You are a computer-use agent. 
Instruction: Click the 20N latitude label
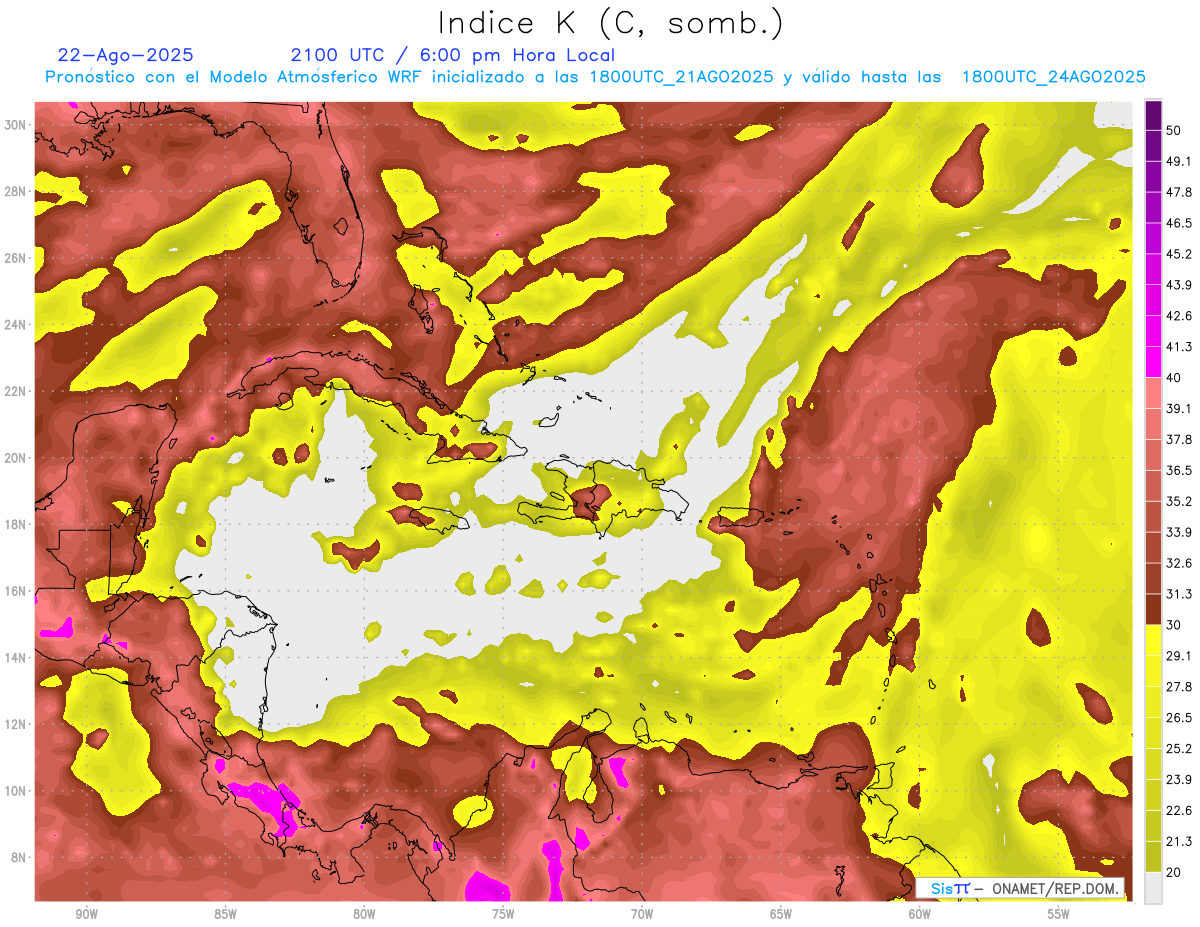[15, 458]
